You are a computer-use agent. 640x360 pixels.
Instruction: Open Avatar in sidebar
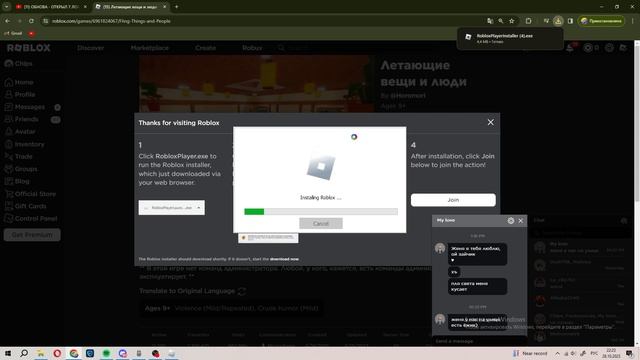[x=20, y=131]
